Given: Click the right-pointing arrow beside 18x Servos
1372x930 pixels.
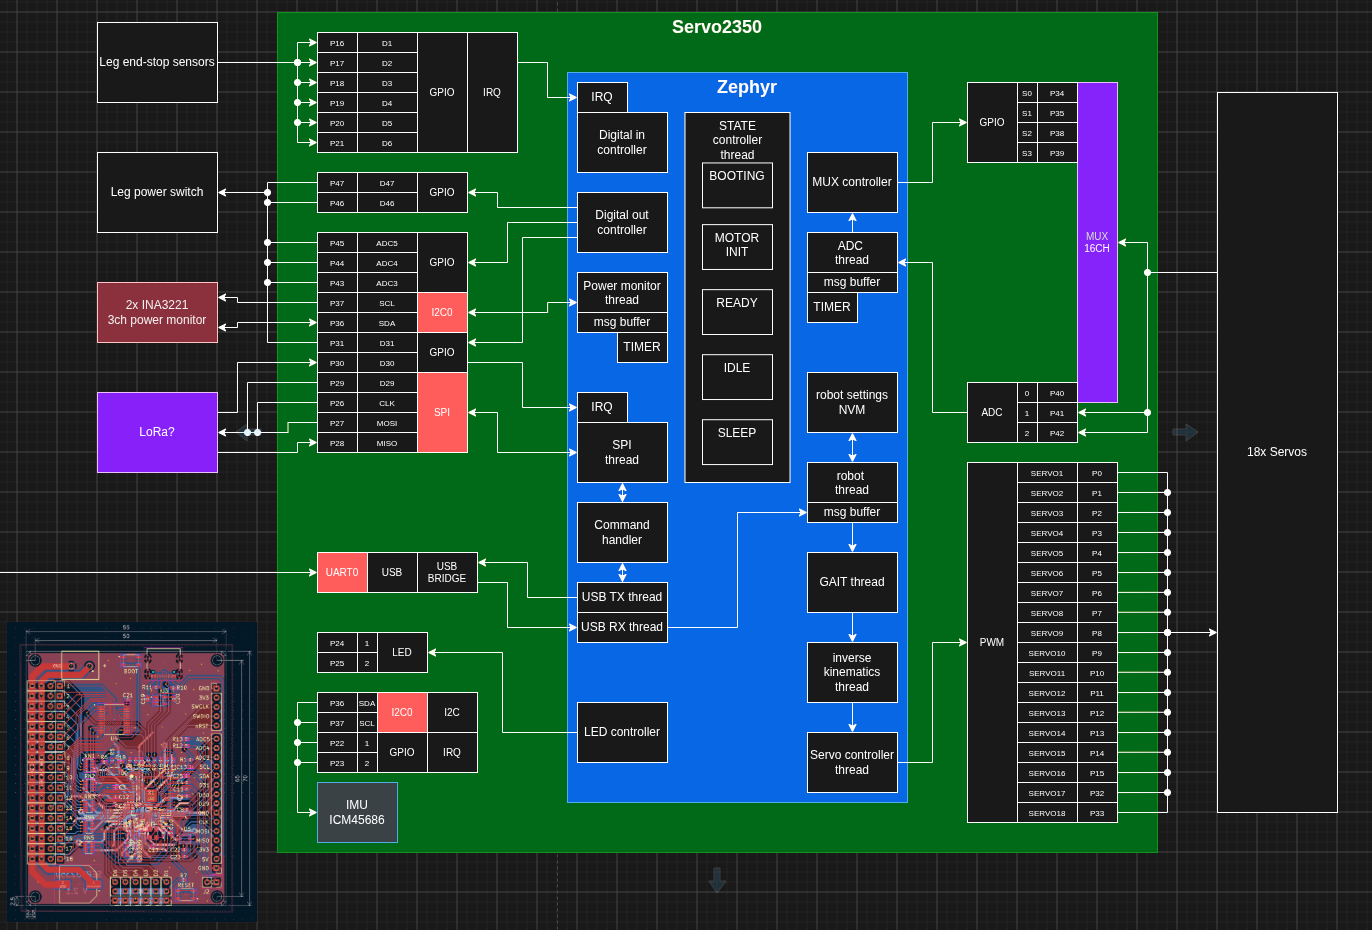Looking at the screenshot, I should [x=1185, y=432].
